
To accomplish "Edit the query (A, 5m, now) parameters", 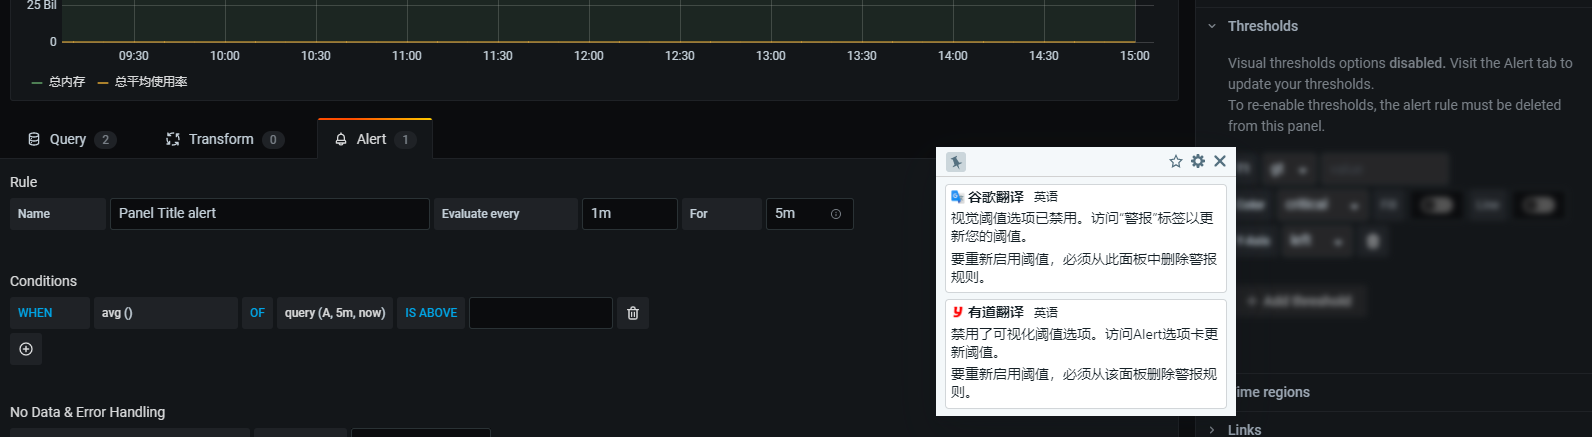I will [335, 313].
